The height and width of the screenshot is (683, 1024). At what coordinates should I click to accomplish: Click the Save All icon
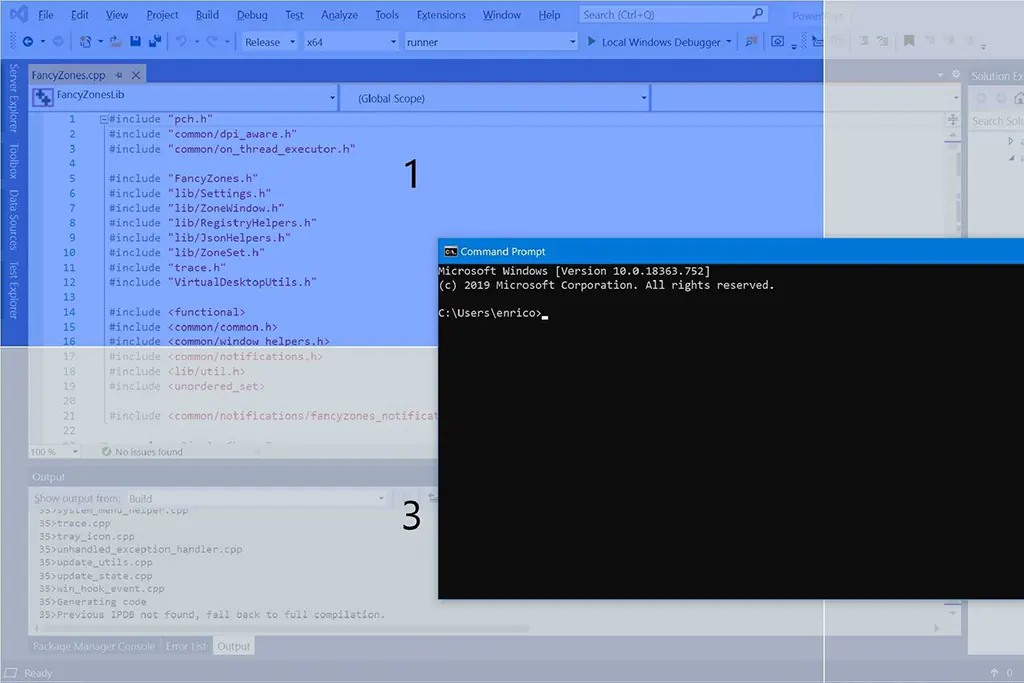tap(152, 41)
